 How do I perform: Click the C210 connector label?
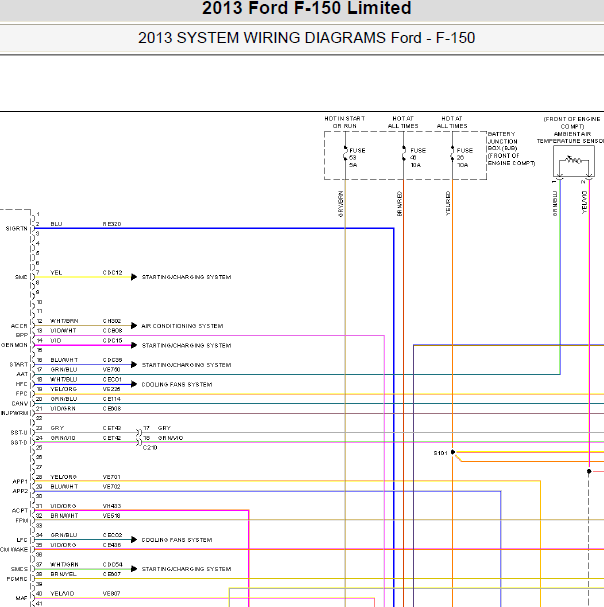(x=150, y=448)
